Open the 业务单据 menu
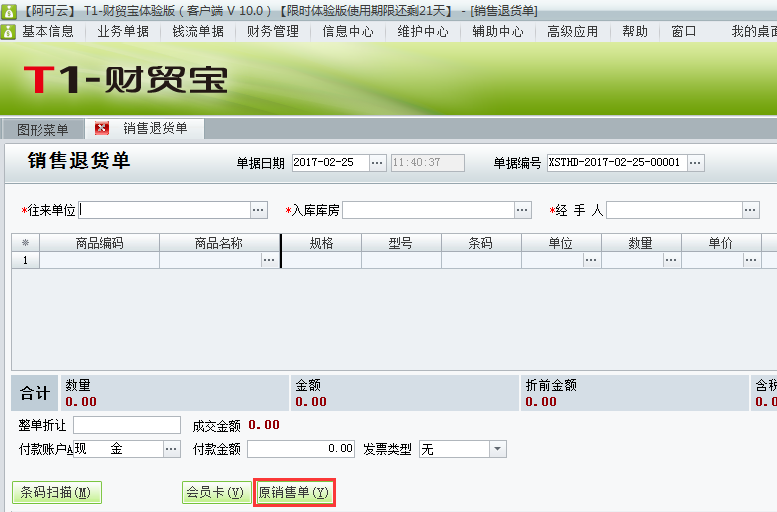 123,32
